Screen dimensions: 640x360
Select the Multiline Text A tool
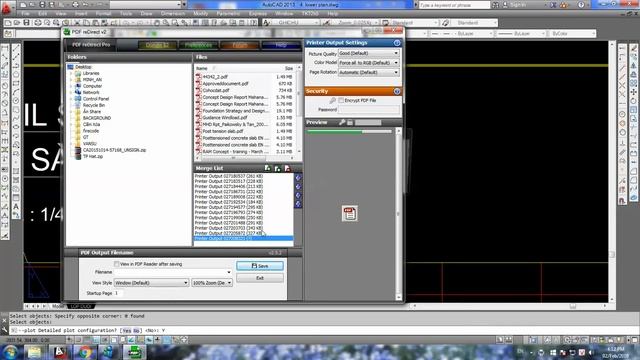pos(16,207)
